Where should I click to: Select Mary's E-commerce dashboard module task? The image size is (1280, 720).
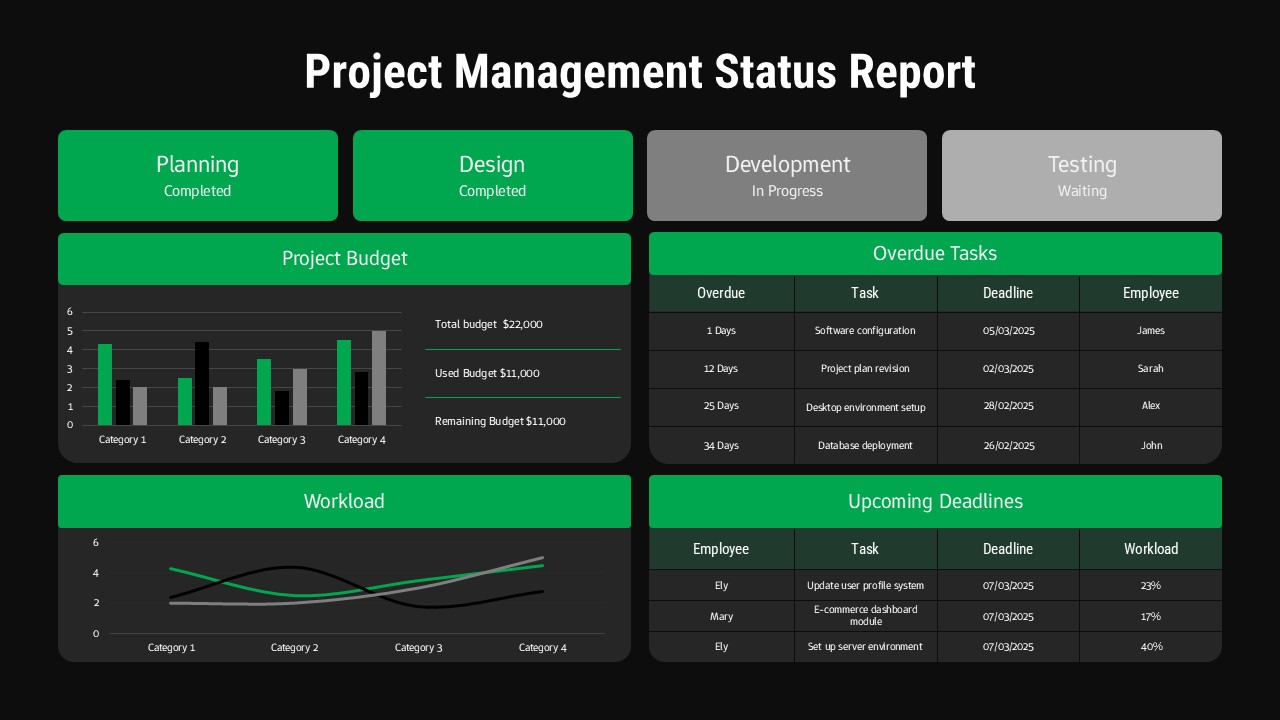click(x=865, y=615)
